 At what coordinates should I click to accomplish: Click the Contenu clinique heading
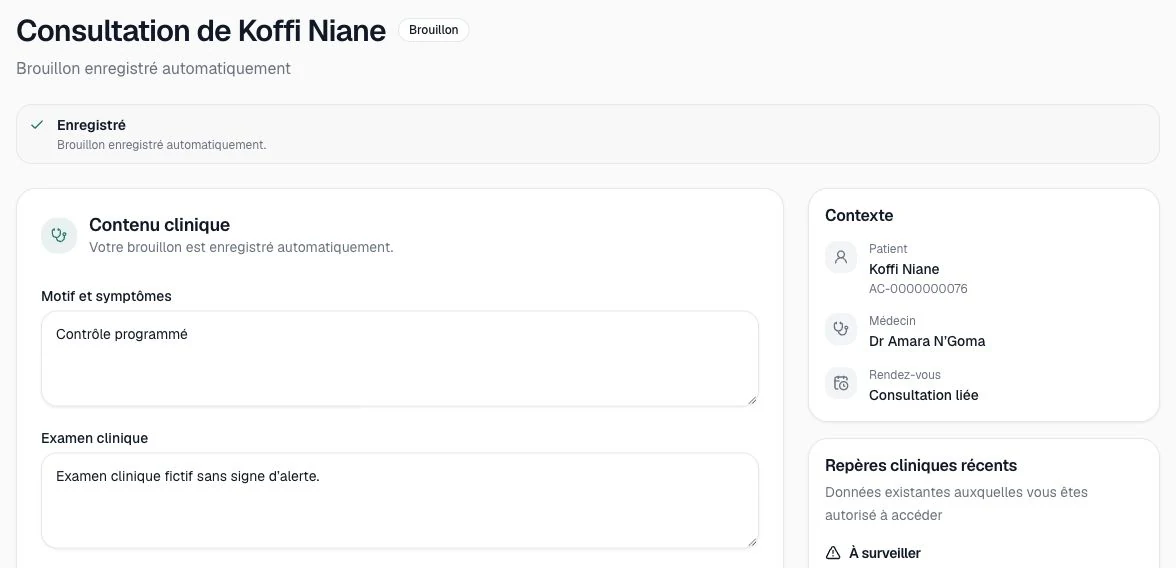(x=160, y=224)
